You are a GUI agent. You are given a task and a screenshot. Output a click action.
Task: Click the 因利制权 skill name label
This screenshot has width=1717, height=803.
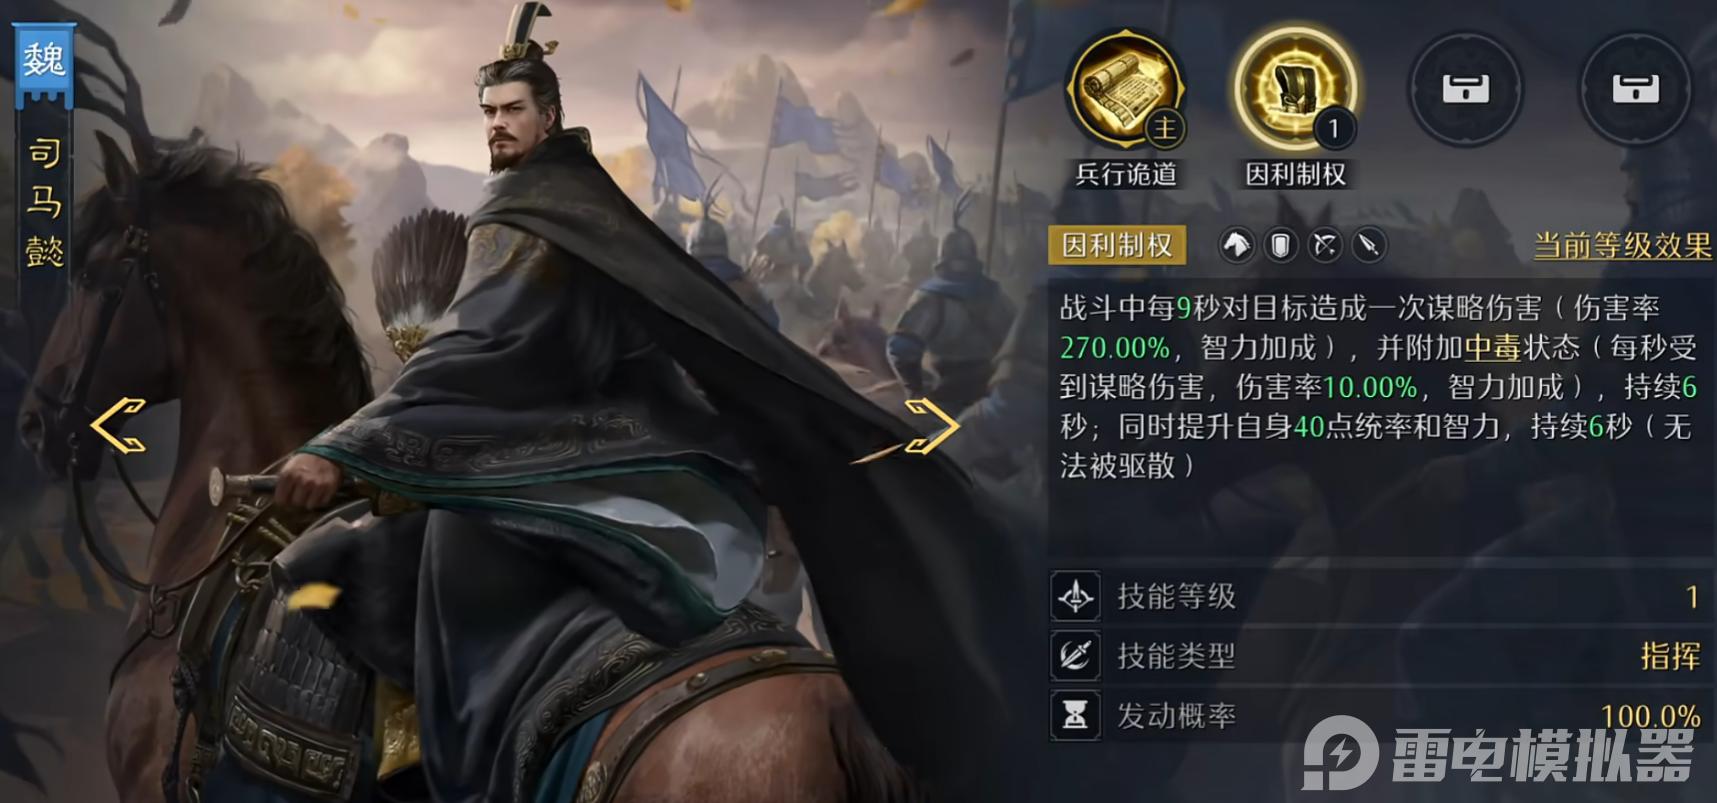[x=1117, y=245]
